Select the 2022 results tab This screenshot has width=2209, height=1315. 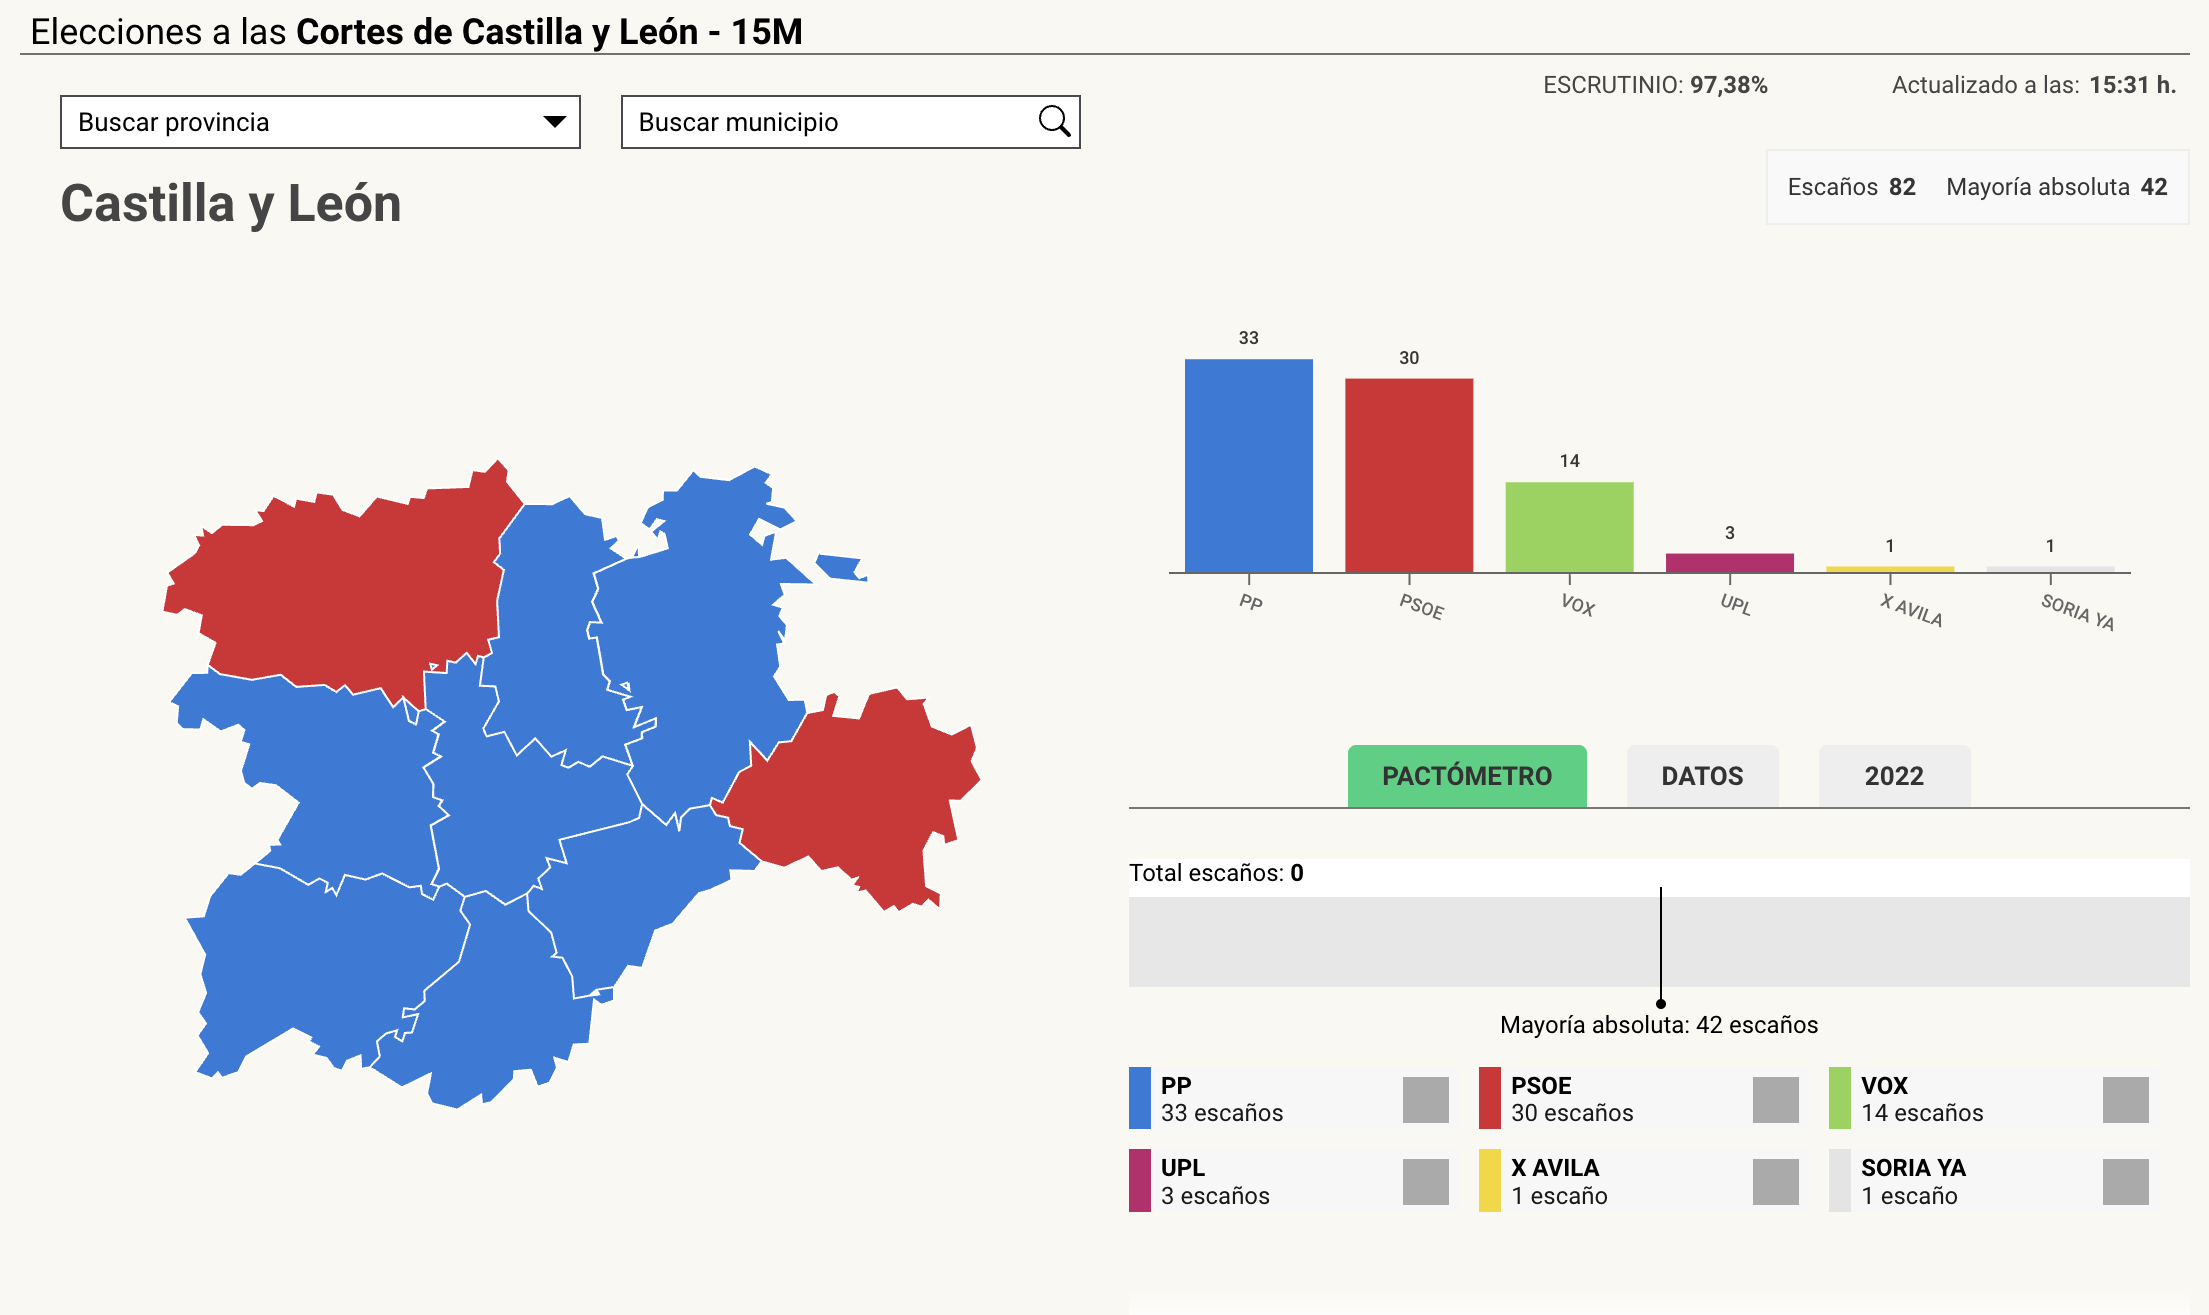pos(1894,776)
